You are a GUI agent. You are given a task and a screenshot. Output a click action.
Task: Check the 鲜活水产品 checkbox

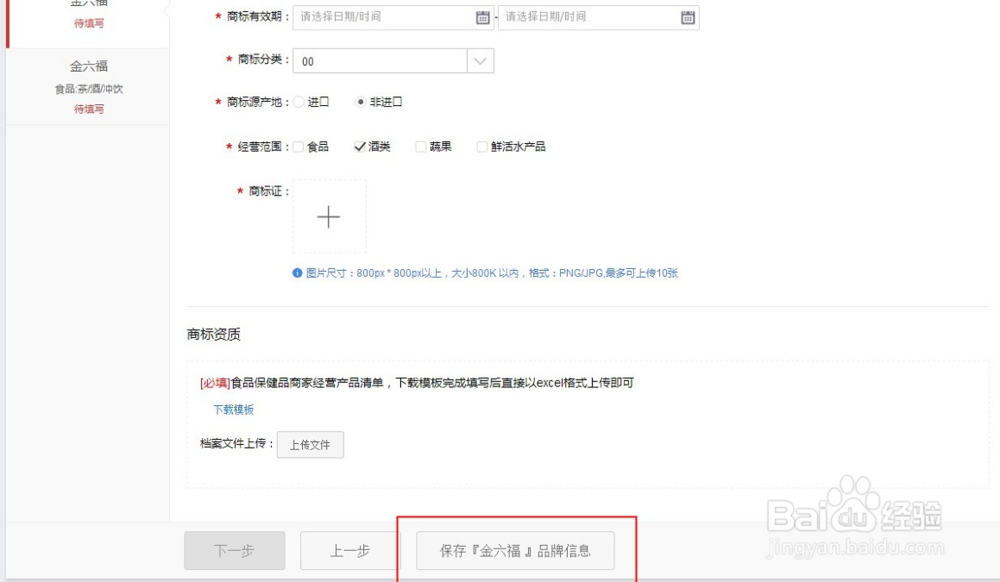point(482,147)
